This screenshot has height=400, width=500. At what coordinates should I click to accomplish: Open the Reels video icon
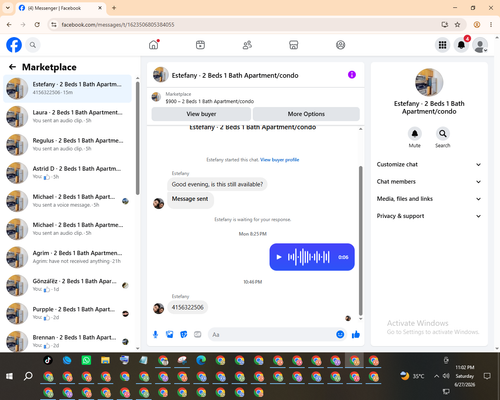click(200, 45)
